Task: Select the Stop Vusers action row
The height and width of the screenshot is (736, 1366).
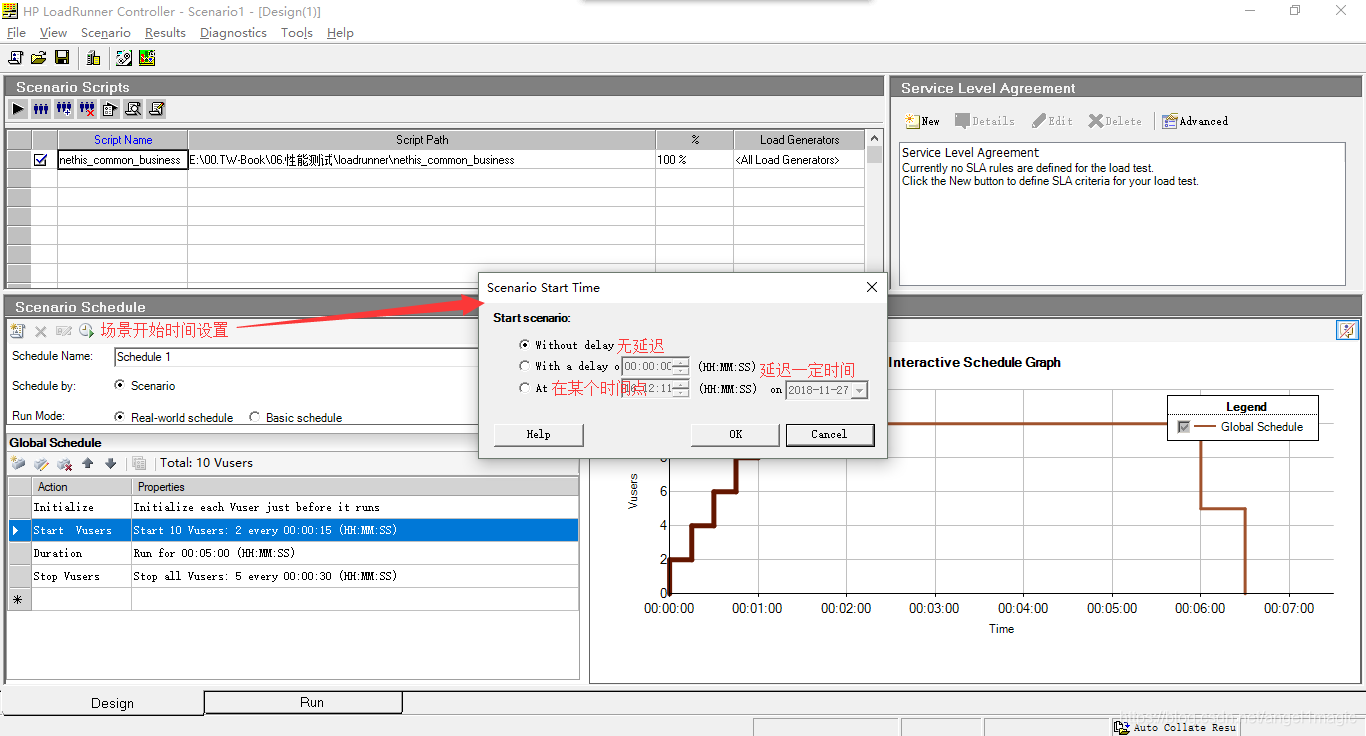Action: coord(293,576)
